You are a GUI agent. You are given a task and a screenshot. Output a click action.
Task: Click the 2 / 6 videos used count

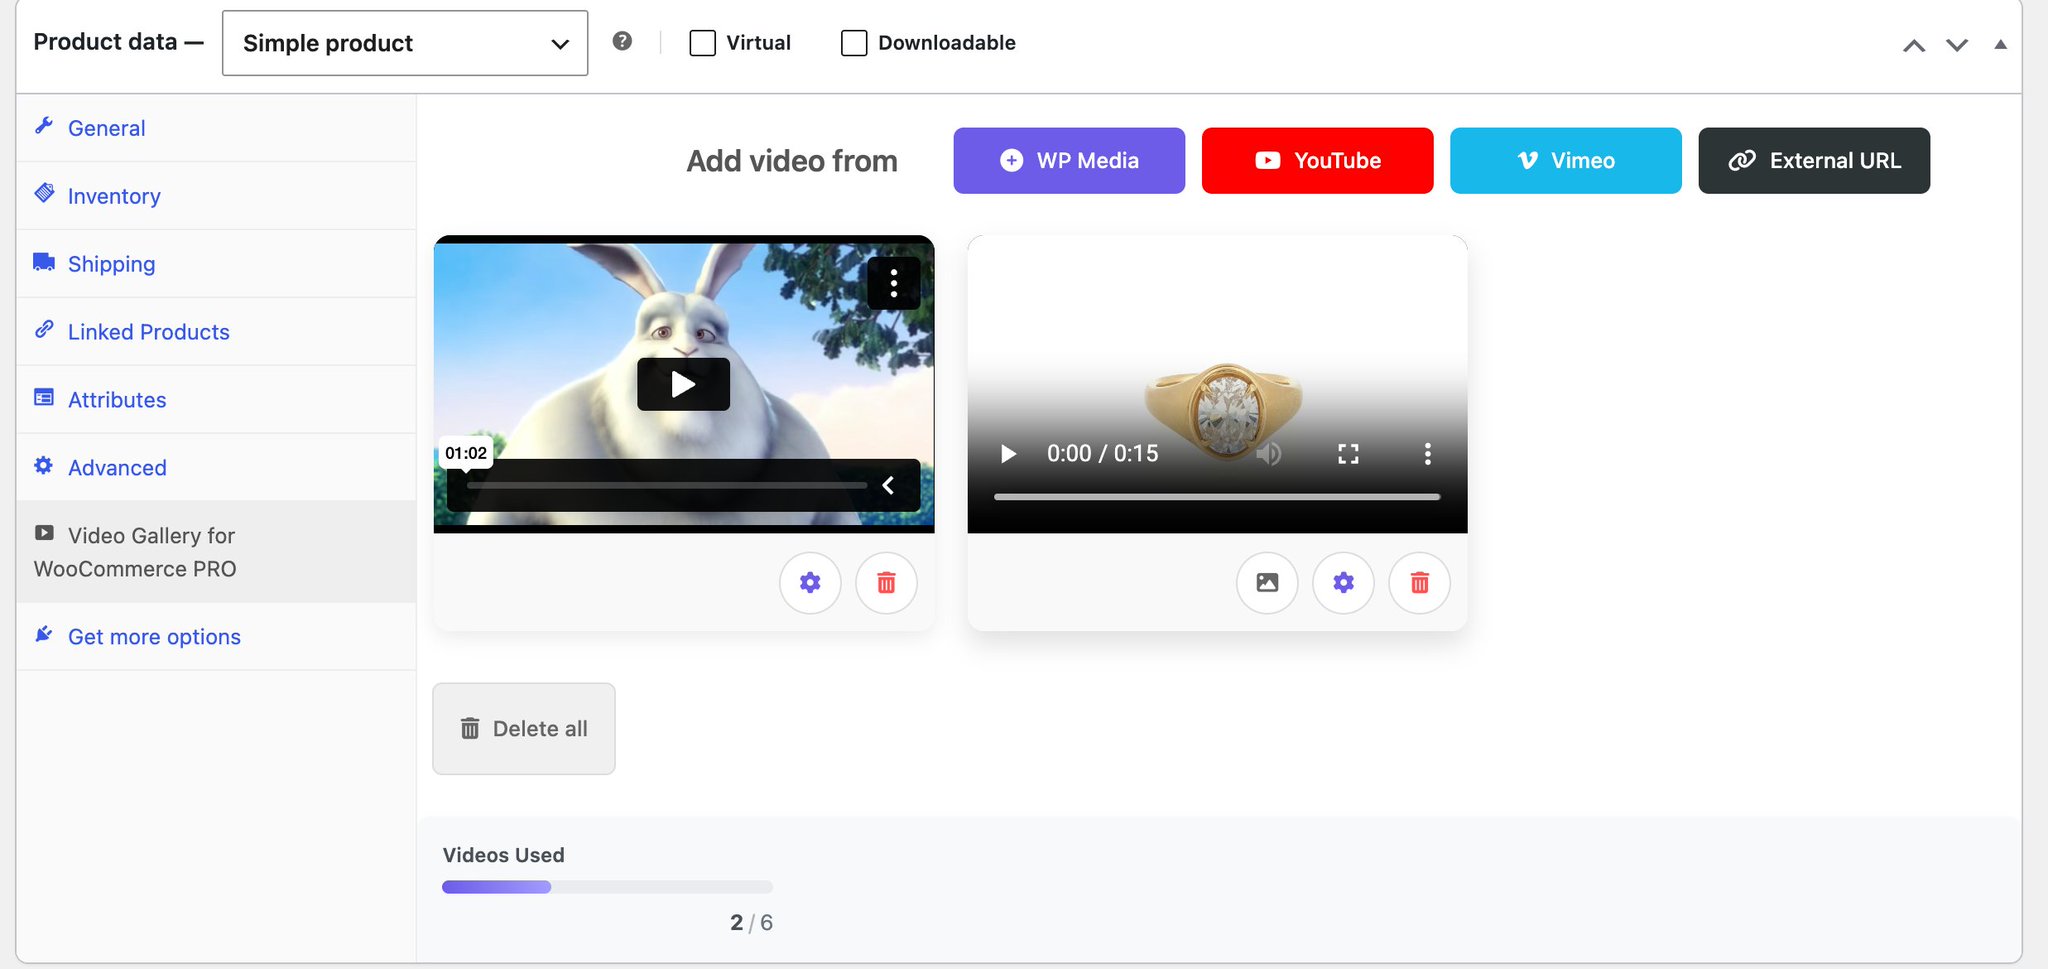pos(751,923)
